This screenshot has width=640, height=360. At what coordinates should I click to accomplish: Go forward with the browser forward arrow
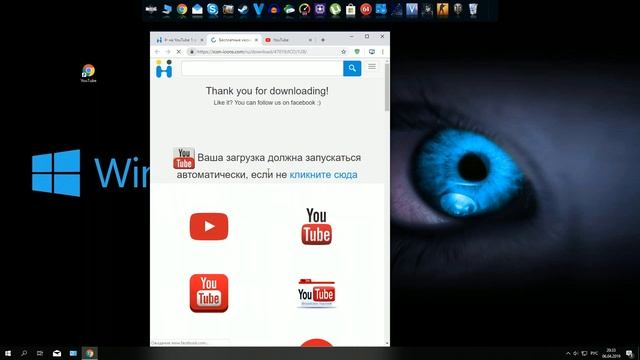(168, 52)
